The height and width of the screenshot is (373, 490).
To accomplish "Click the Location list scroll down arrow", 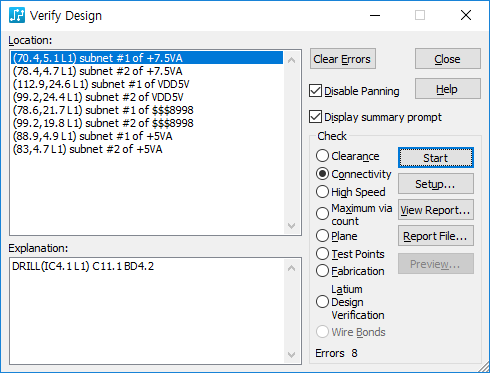I will pyautogui.click(x=291, y=226).
